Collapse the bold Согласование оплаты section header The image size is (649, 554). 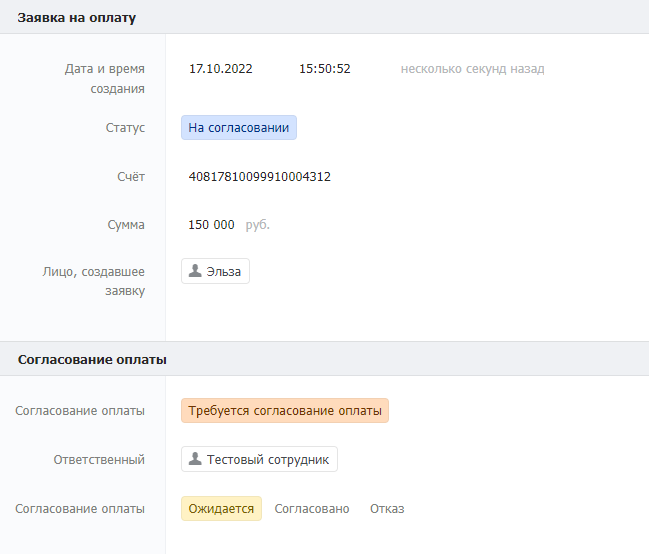pyautogui.click(x=92, y=359)
